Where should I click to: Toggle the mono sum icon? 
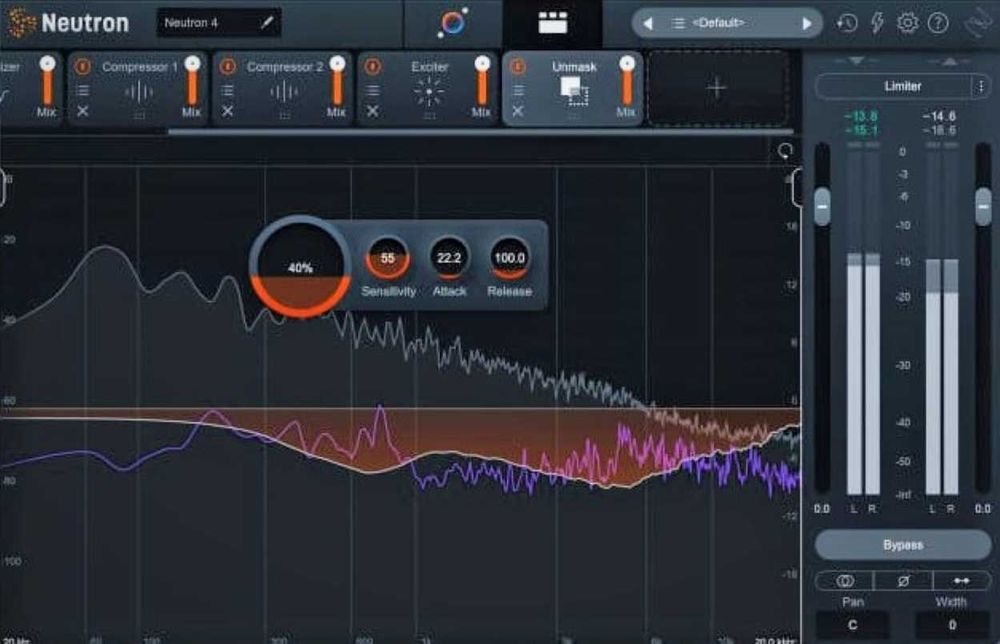pos(845,581)
